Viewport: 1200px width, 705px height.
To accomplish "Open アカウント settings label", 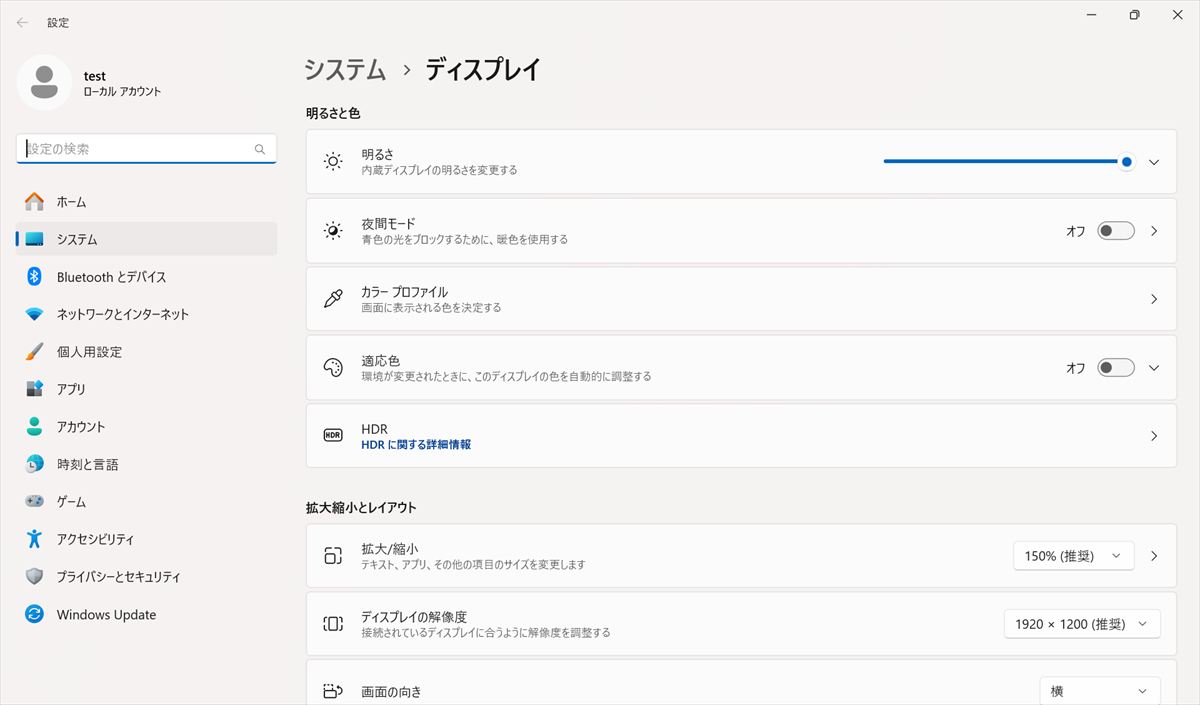I will [x=81, y=427].
